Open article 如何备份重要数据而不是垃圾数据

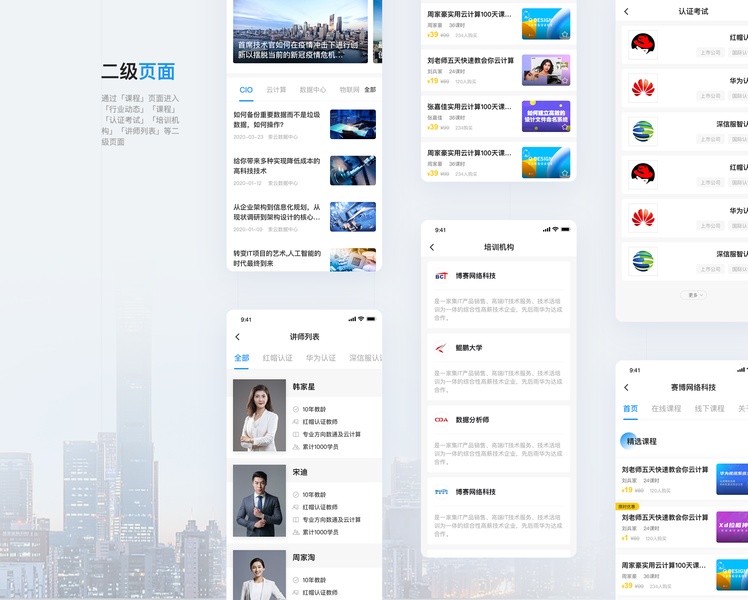tap(277, 120)
